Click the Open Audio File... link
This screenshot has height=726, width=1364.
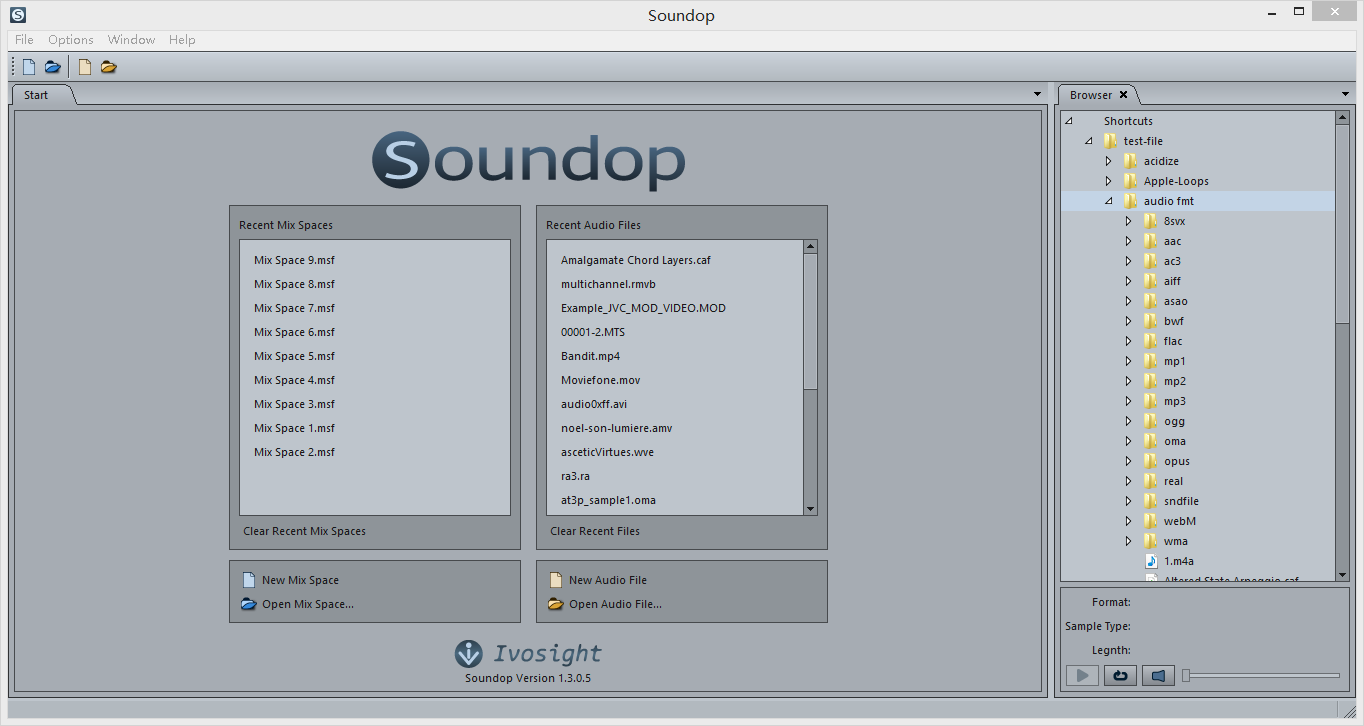coord(615,604)
